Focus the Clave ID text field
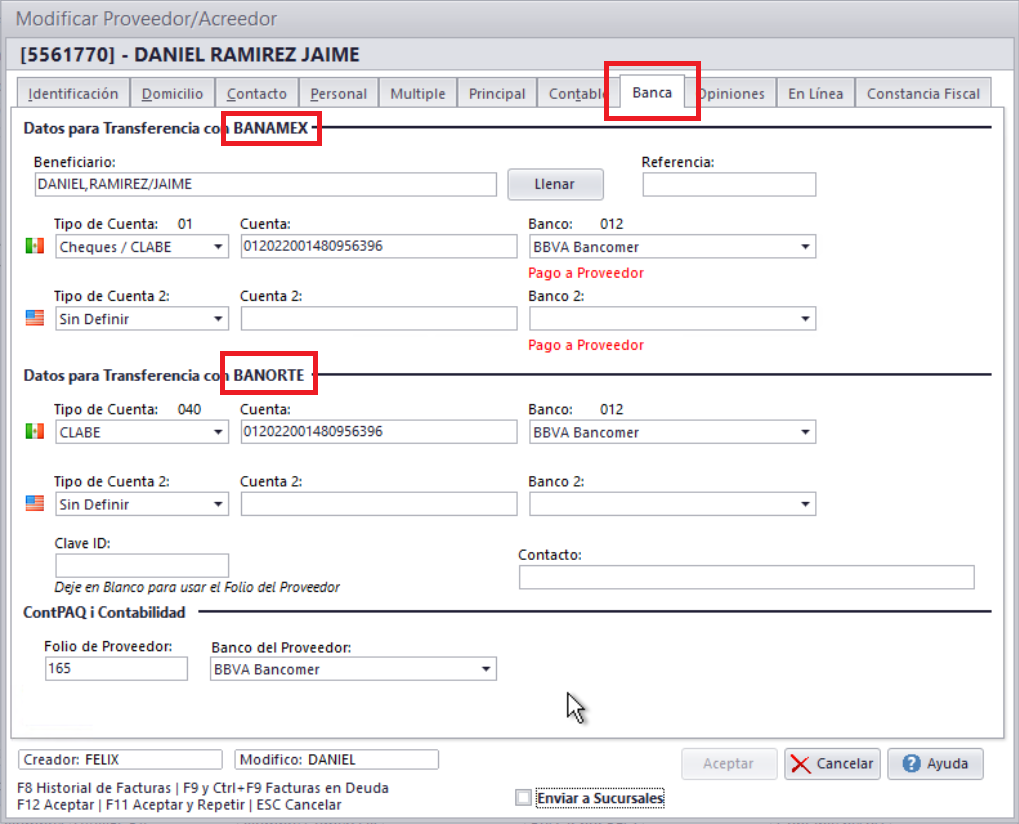This screenshot has width=1019, height=824. click(142, 565)
